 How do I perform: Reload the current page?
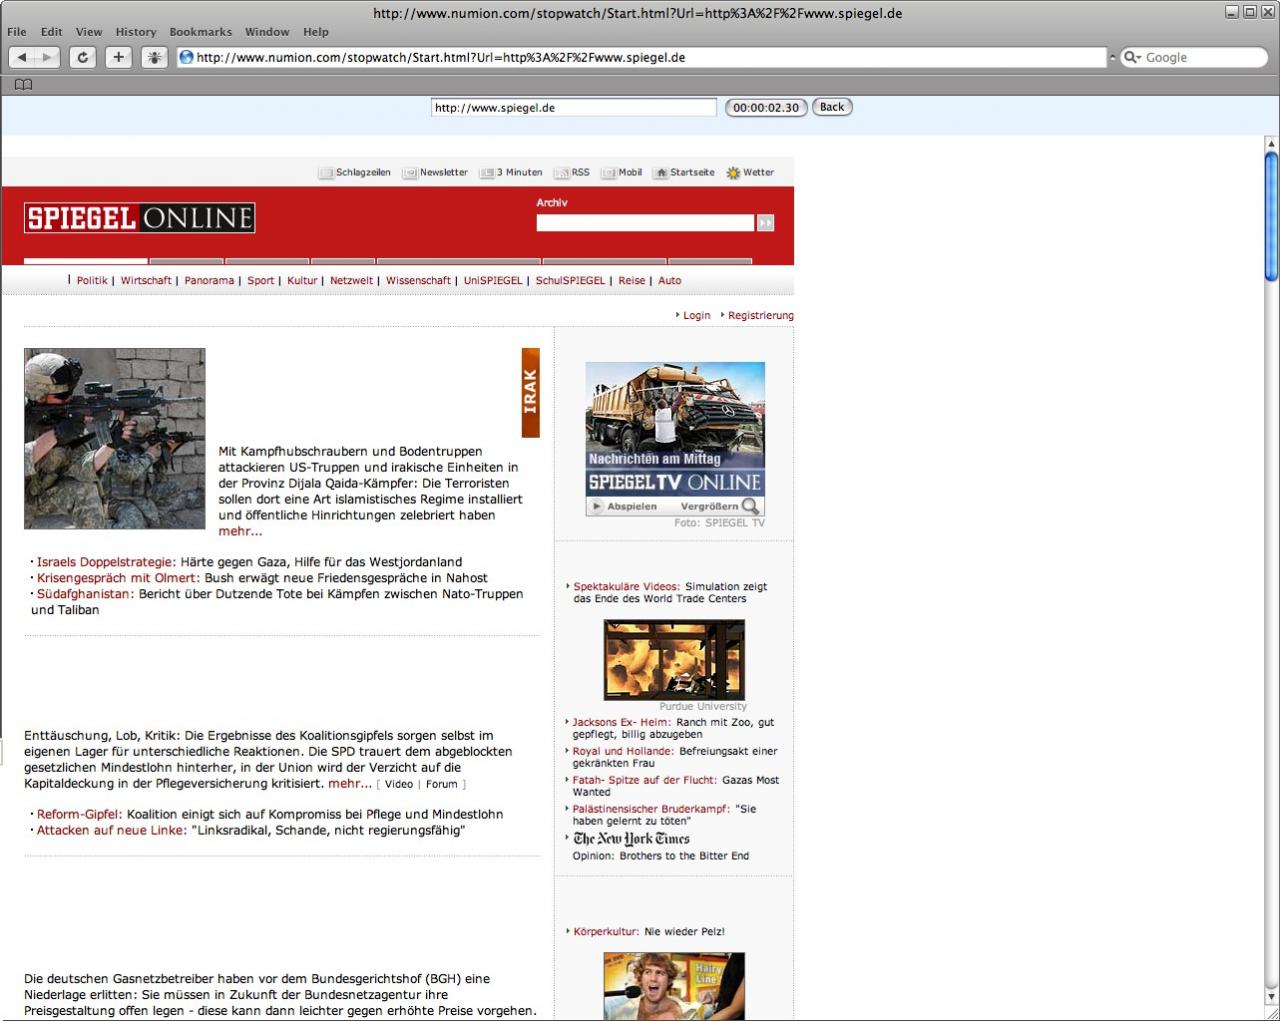pos(83,58)
